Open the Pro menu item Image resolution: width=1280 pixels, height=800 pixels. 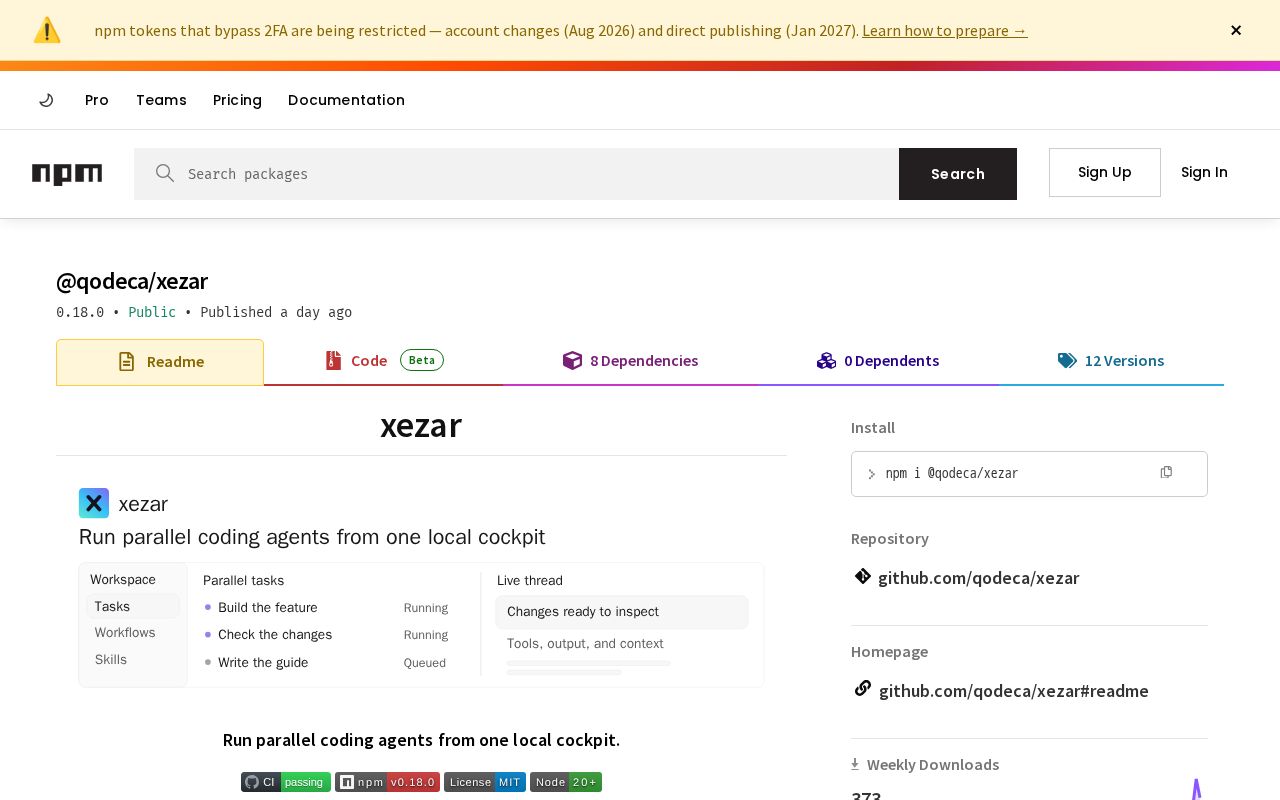click(x=97, y=100)
